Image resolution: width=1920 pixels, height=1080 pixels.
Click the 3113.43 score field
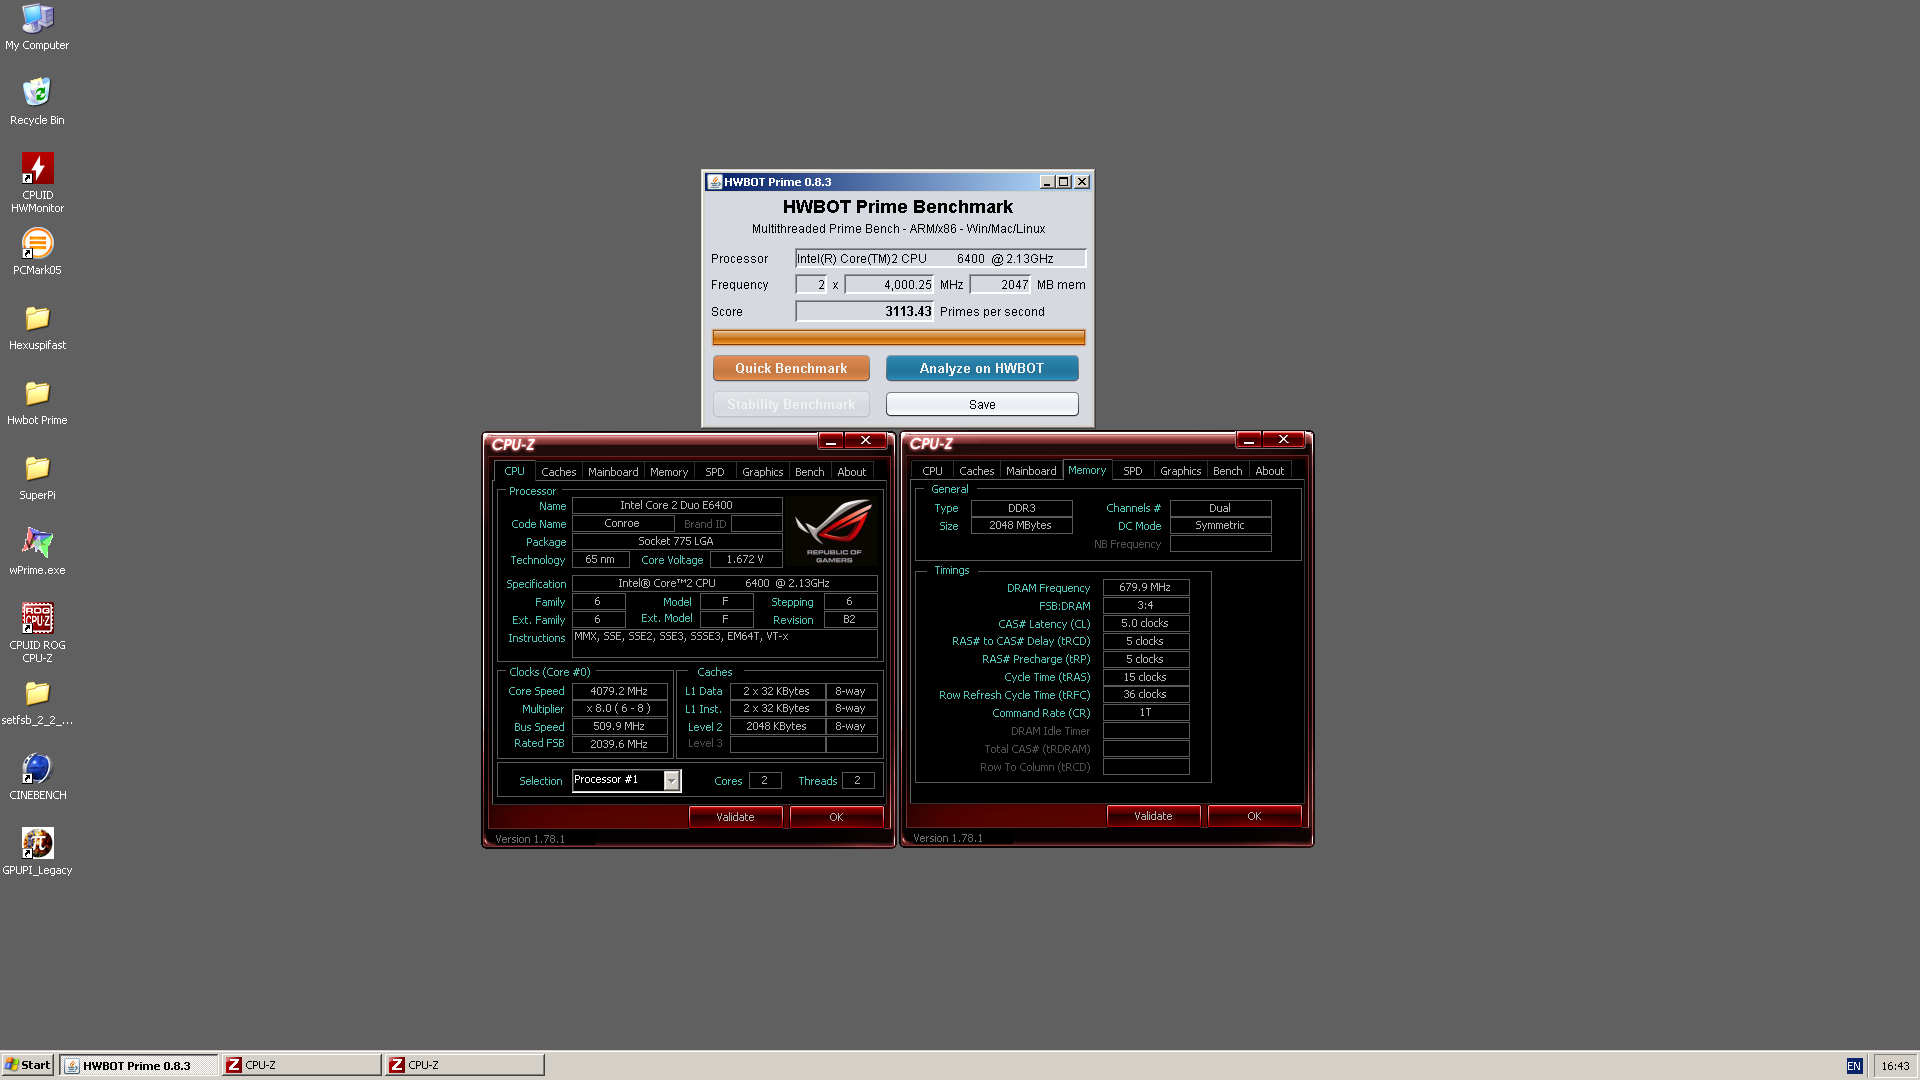pyautogui.click(x=864, y=311)
